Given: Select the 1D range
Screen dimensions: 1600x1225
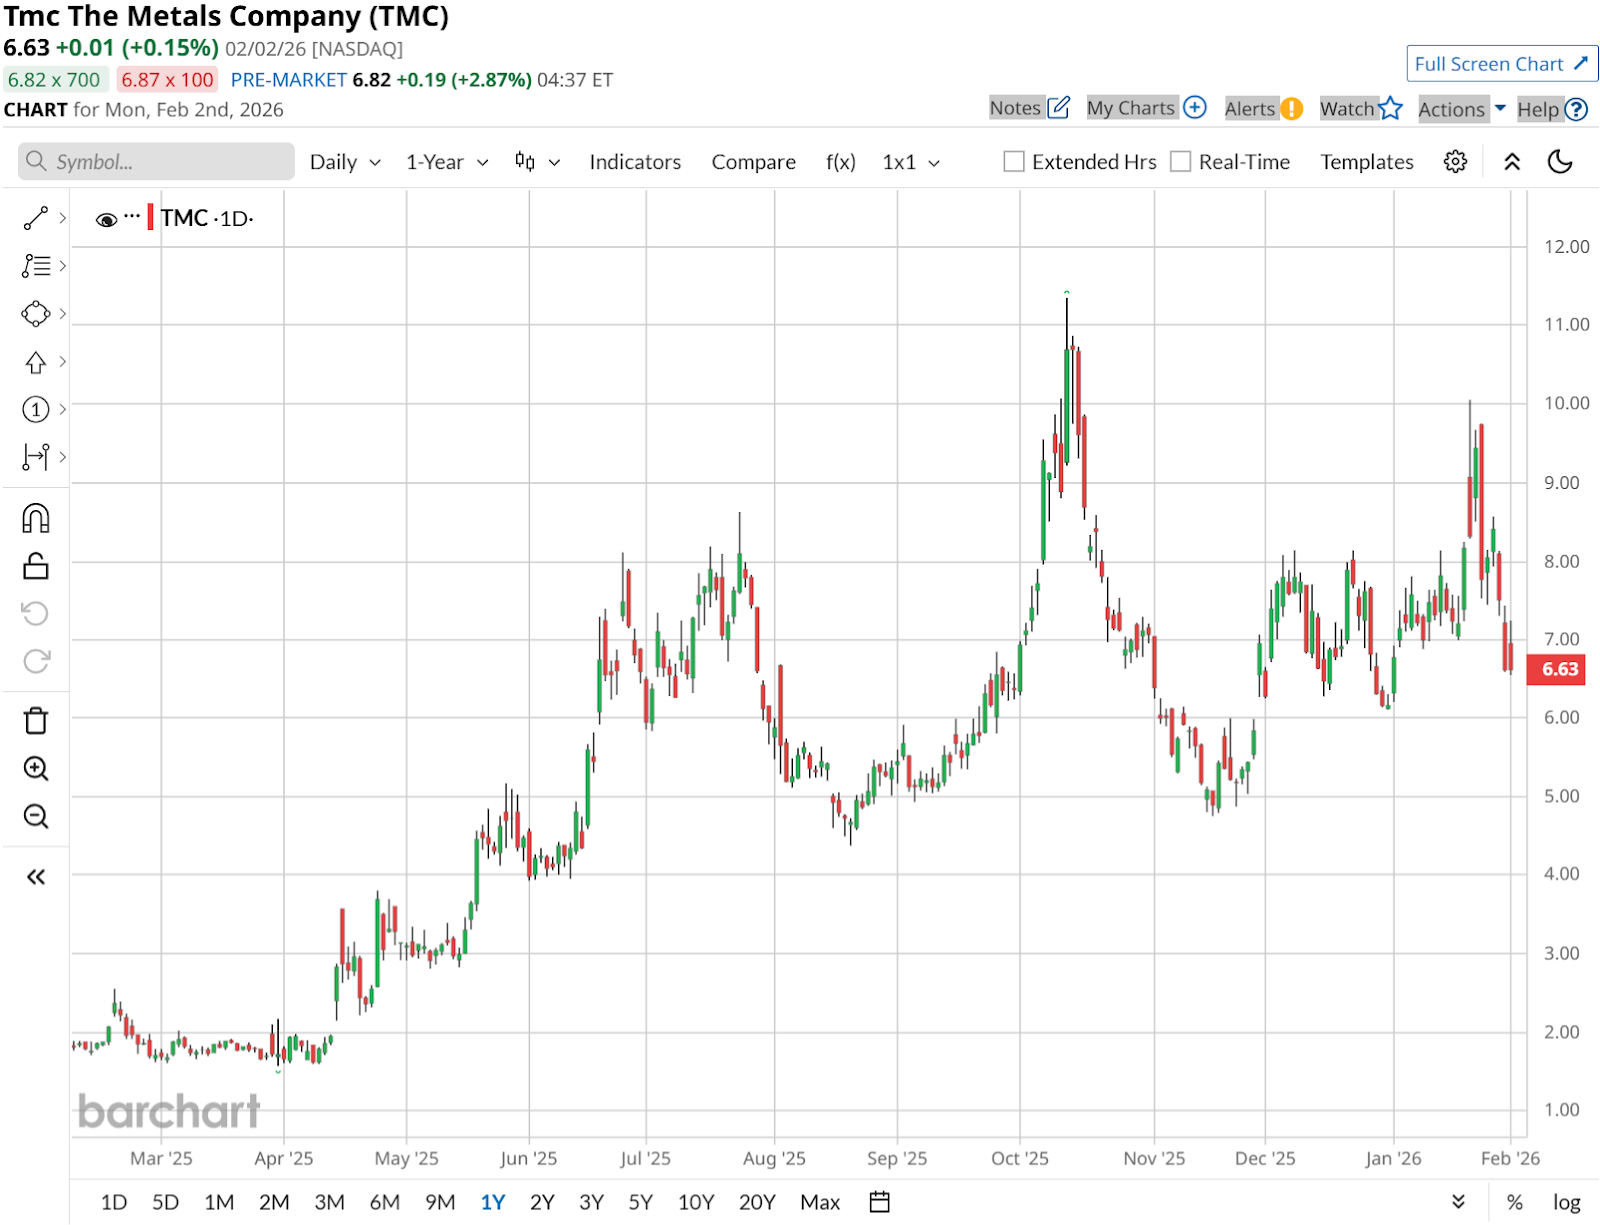Looking at the screenshot, I should (114, 1202).
